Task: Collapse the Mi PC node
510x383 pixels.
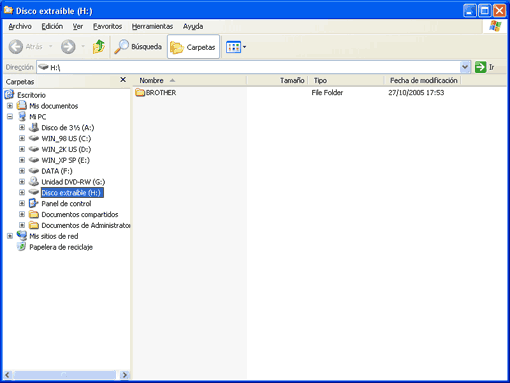Action: [x=10, y=117]
